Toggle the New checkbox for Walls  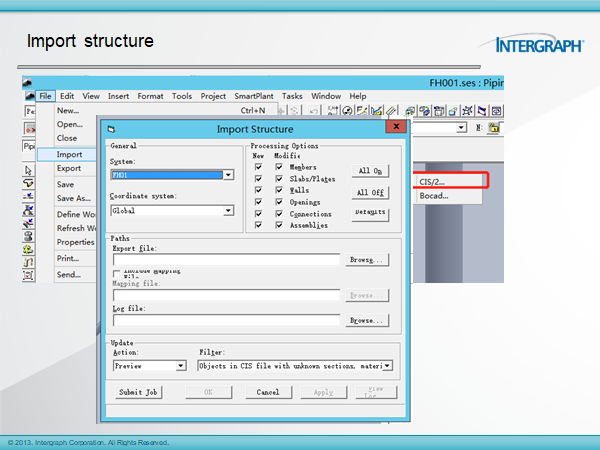(259, 190)
